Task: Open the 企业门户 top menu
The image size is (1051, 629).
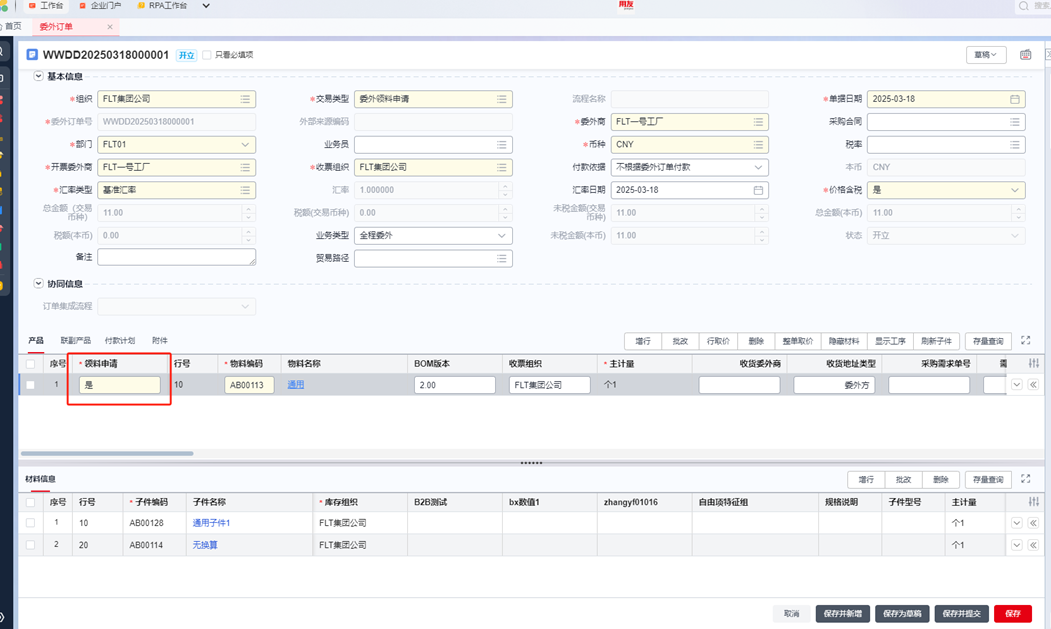Action: pyautogui.click(x=100, y=5)
